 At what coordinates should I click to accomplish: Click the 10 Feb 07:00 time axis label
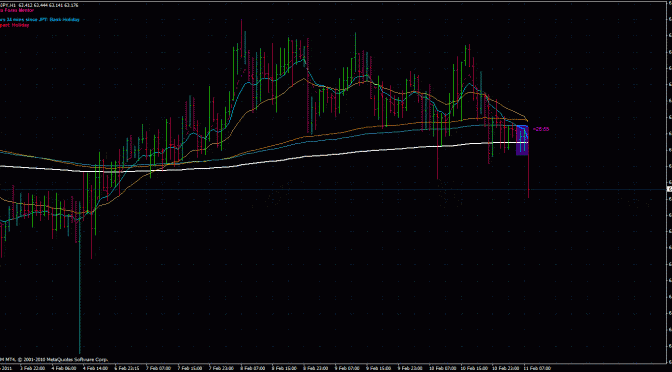click(443, 368)
